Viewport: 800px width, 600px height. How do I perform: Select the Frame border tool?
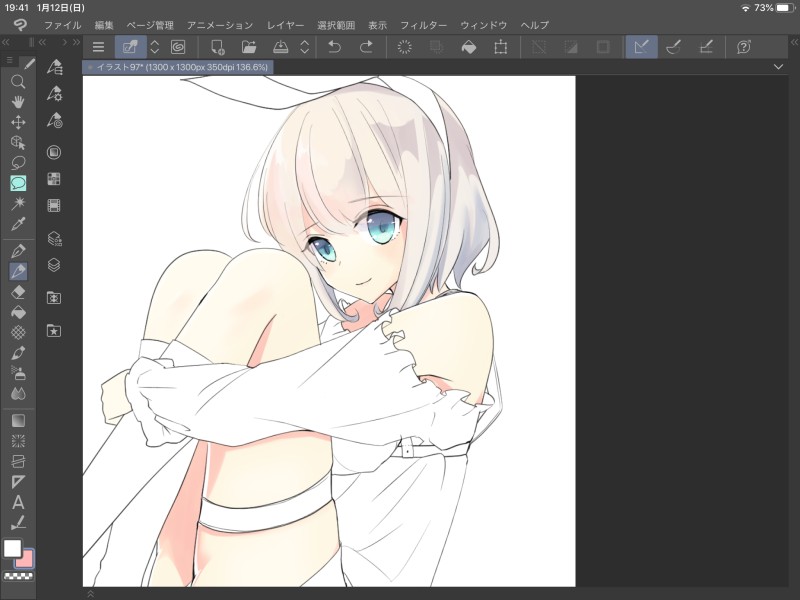[x=18, y=462]
